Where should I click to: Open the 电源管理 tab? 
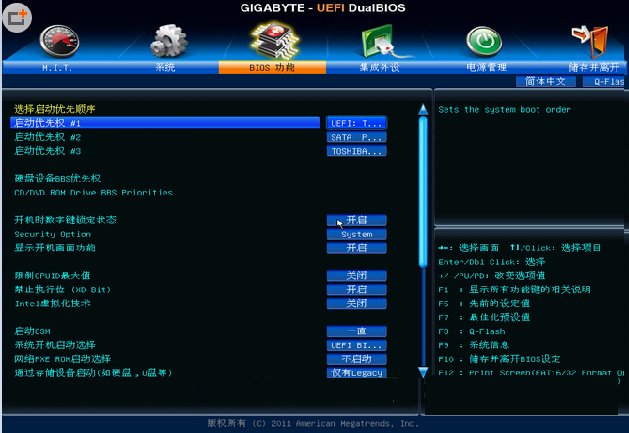click(487, 67)
